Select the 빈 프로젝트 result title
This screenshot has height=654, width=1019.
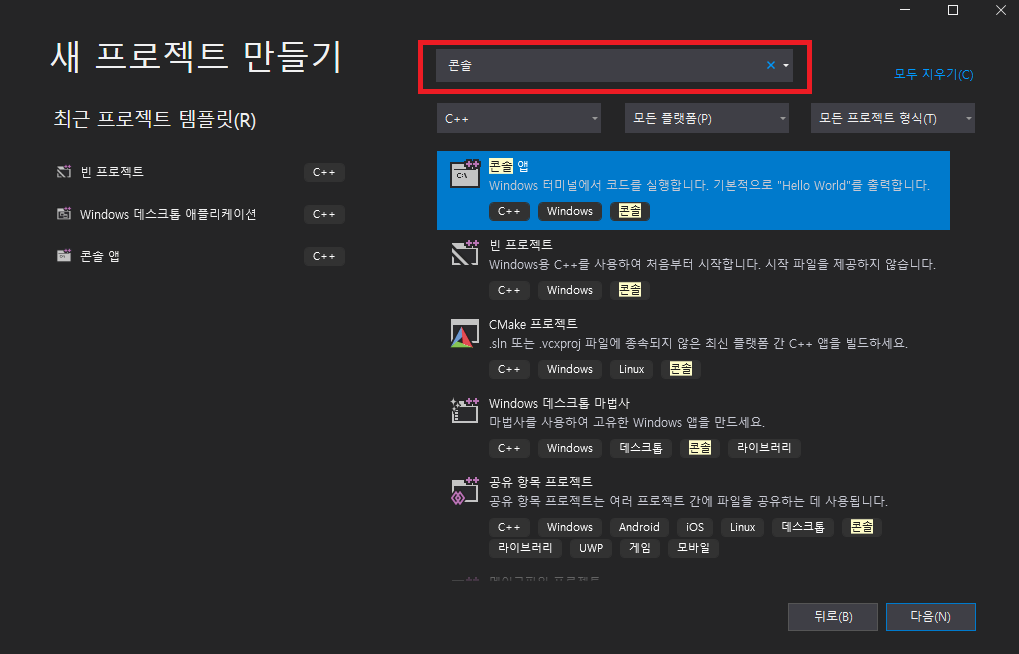[521, 244]
